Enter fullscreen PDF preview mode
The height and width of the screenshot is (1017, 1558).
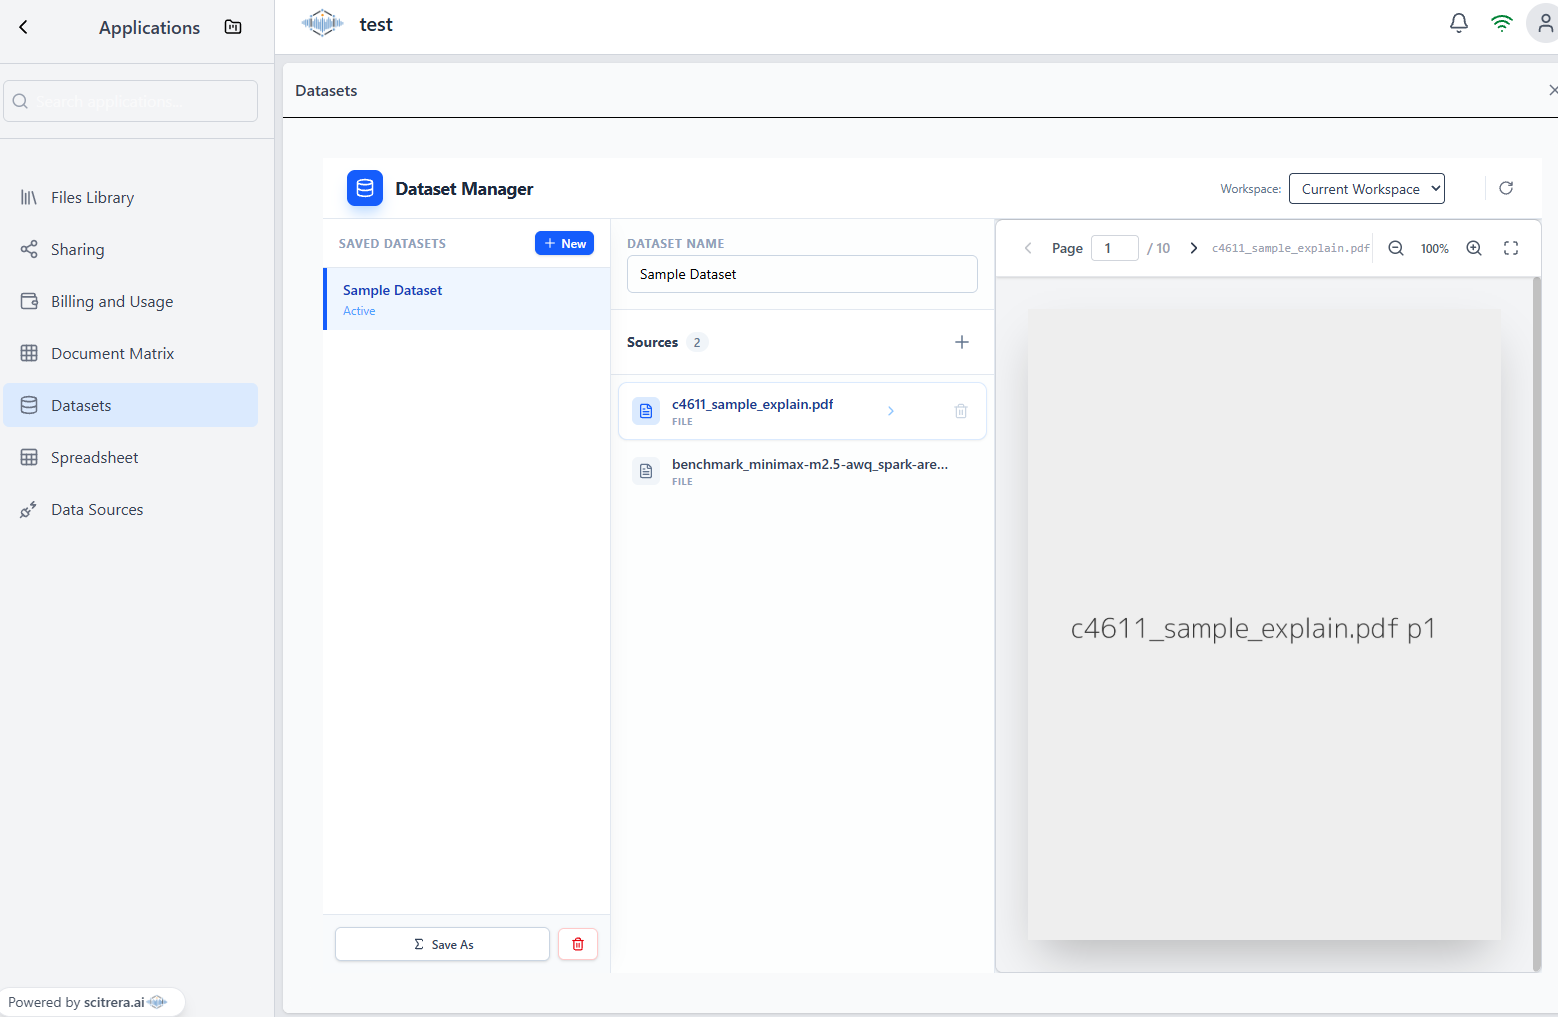(x=1511, y=248)
